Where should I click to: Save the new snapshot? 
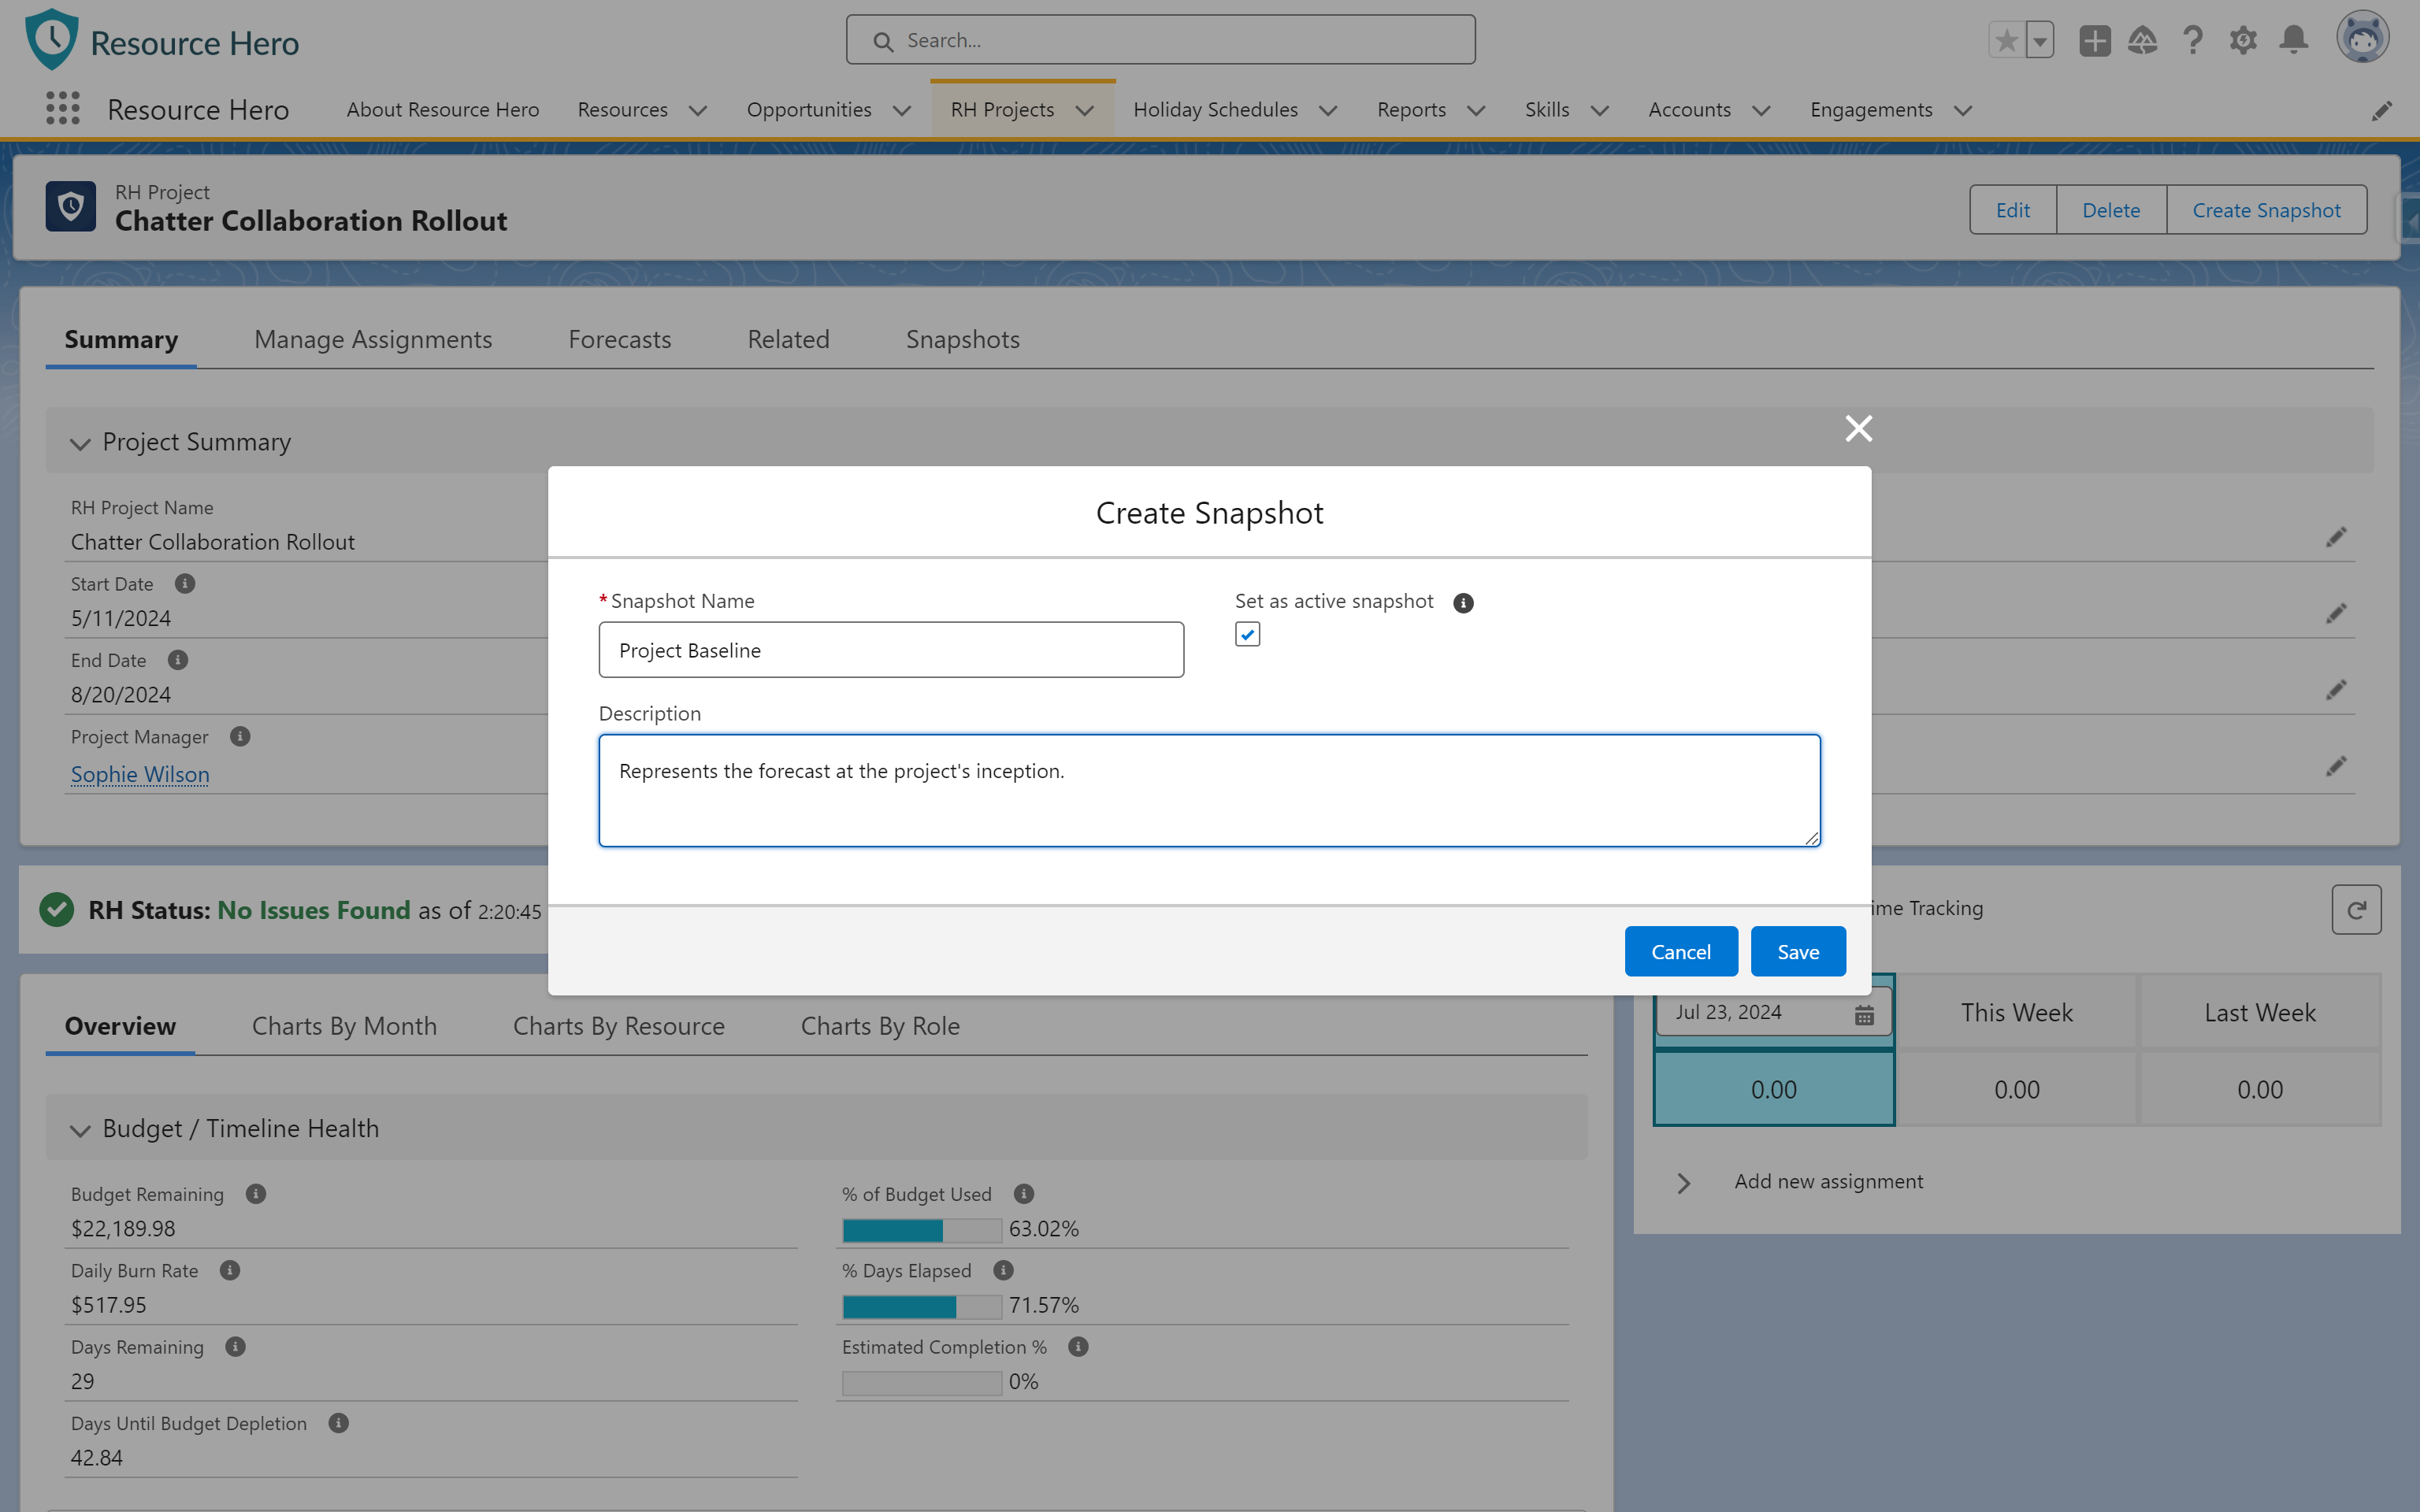pos(1798,951)
